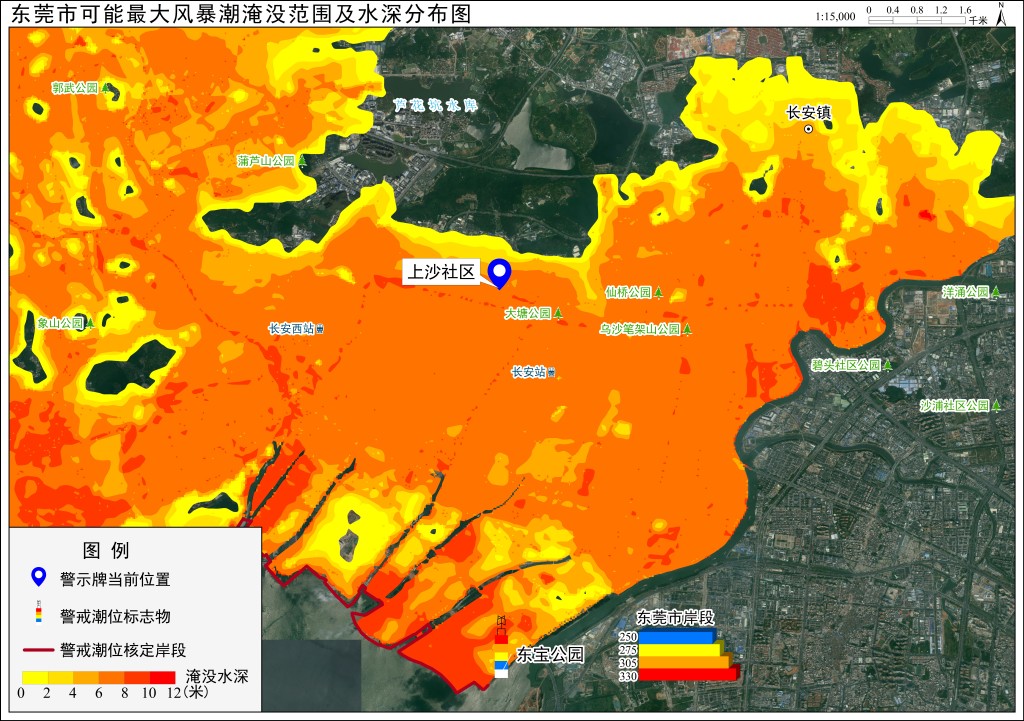Click the station icon beside 长安西站
1024x721 pixels.
(320, 329)
